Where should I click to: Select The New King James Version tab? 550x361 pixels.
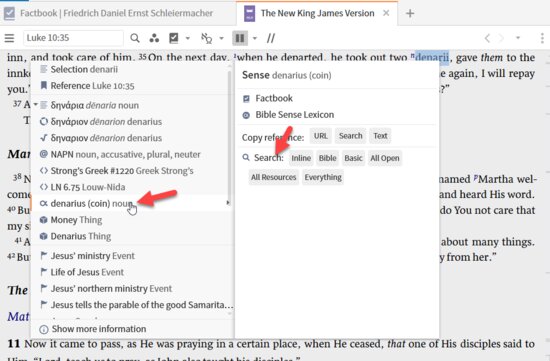pos(317,13)
